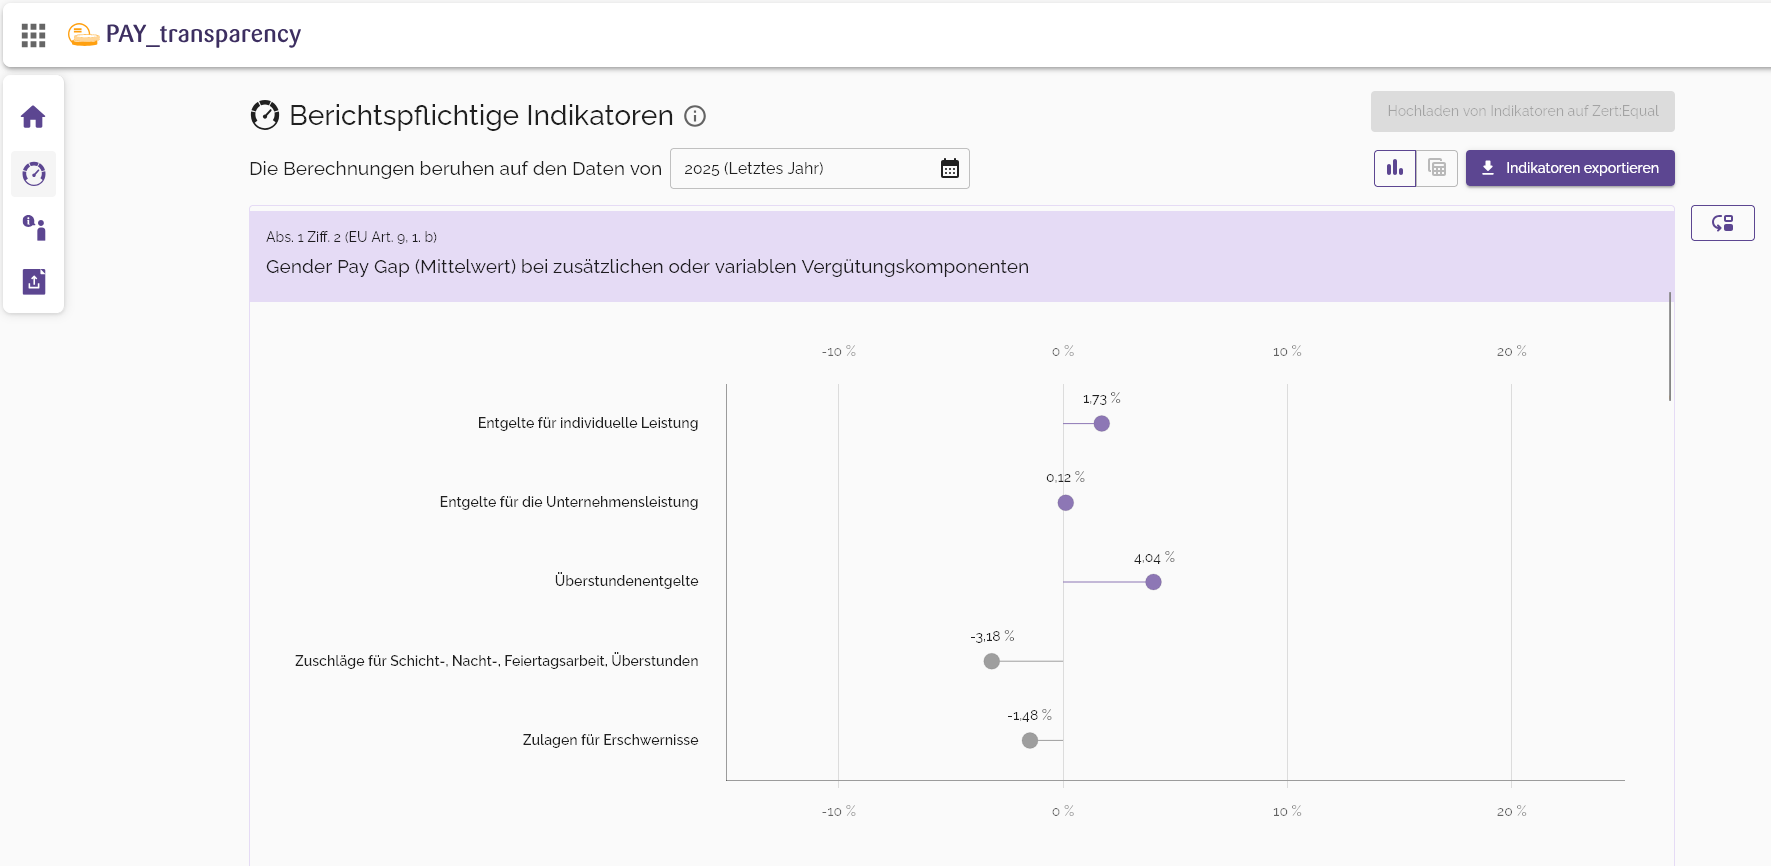Show info about Berichtspflichtige Indikatoren
Screen dimensions: 1771x866
pos(695,116)
